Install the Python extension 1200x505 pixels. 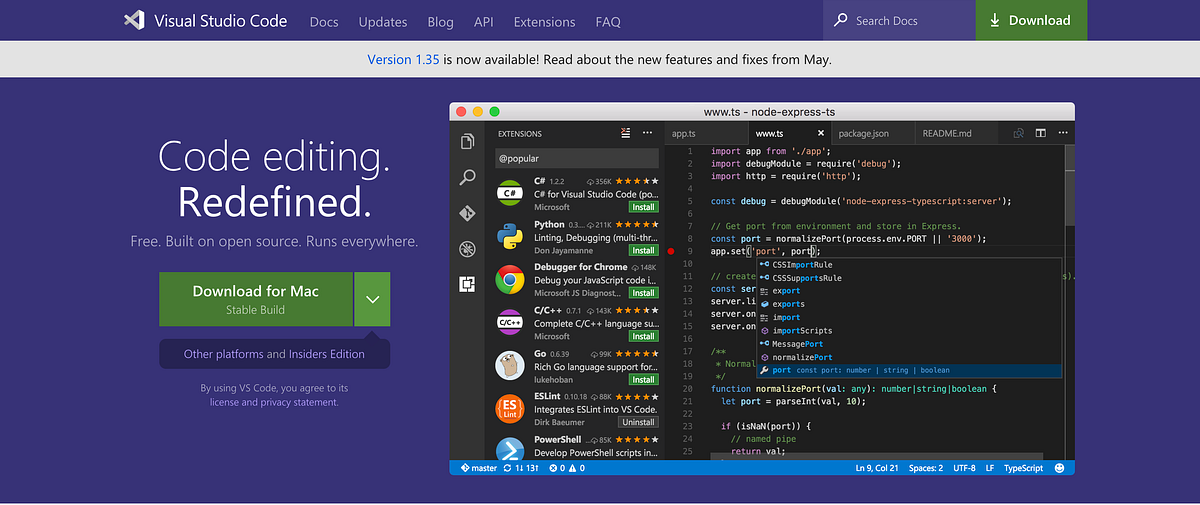[643, 250]
